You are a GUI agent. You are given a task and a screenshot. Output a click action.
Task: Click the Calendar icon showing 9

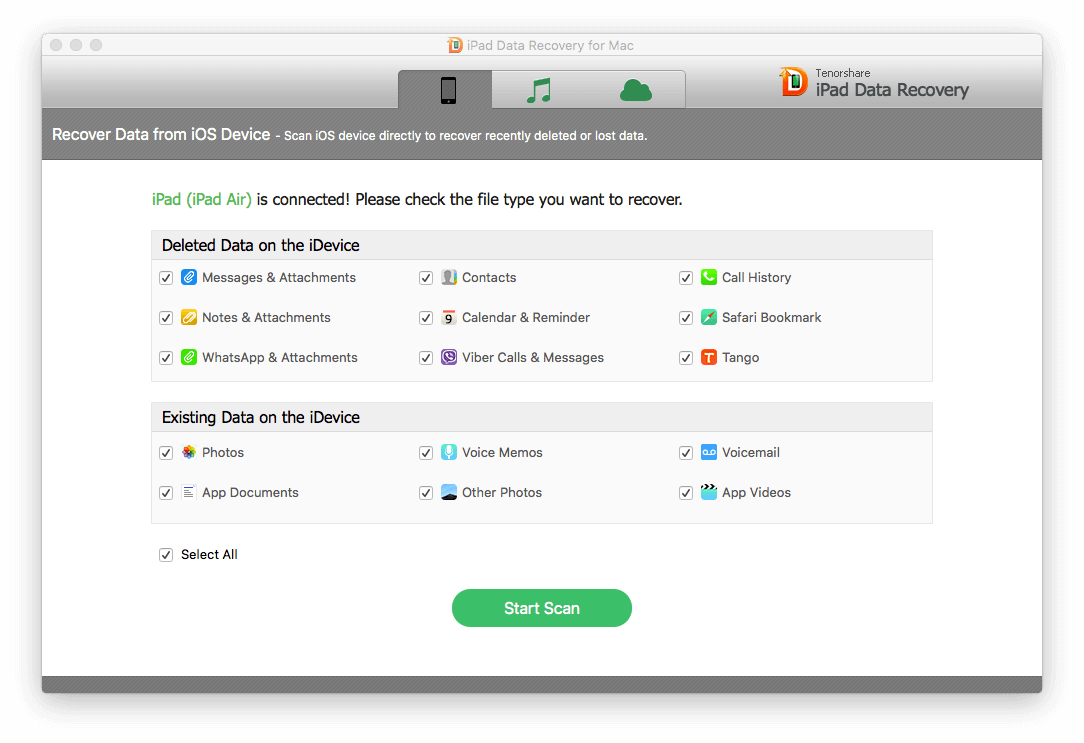pos(449,317)
